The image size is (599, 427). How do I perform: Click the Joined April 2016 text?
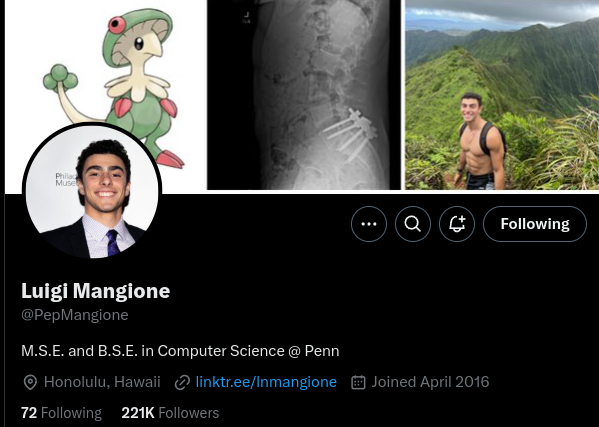point(430,382)
